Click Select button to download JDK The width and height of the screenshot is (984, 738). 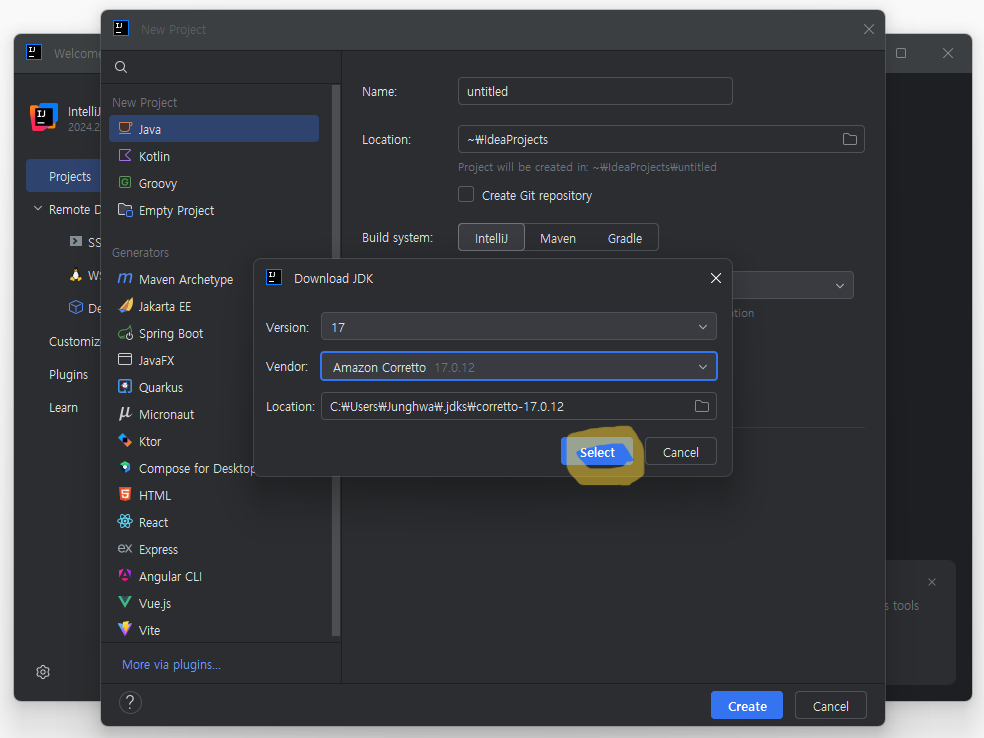[597, 452]
